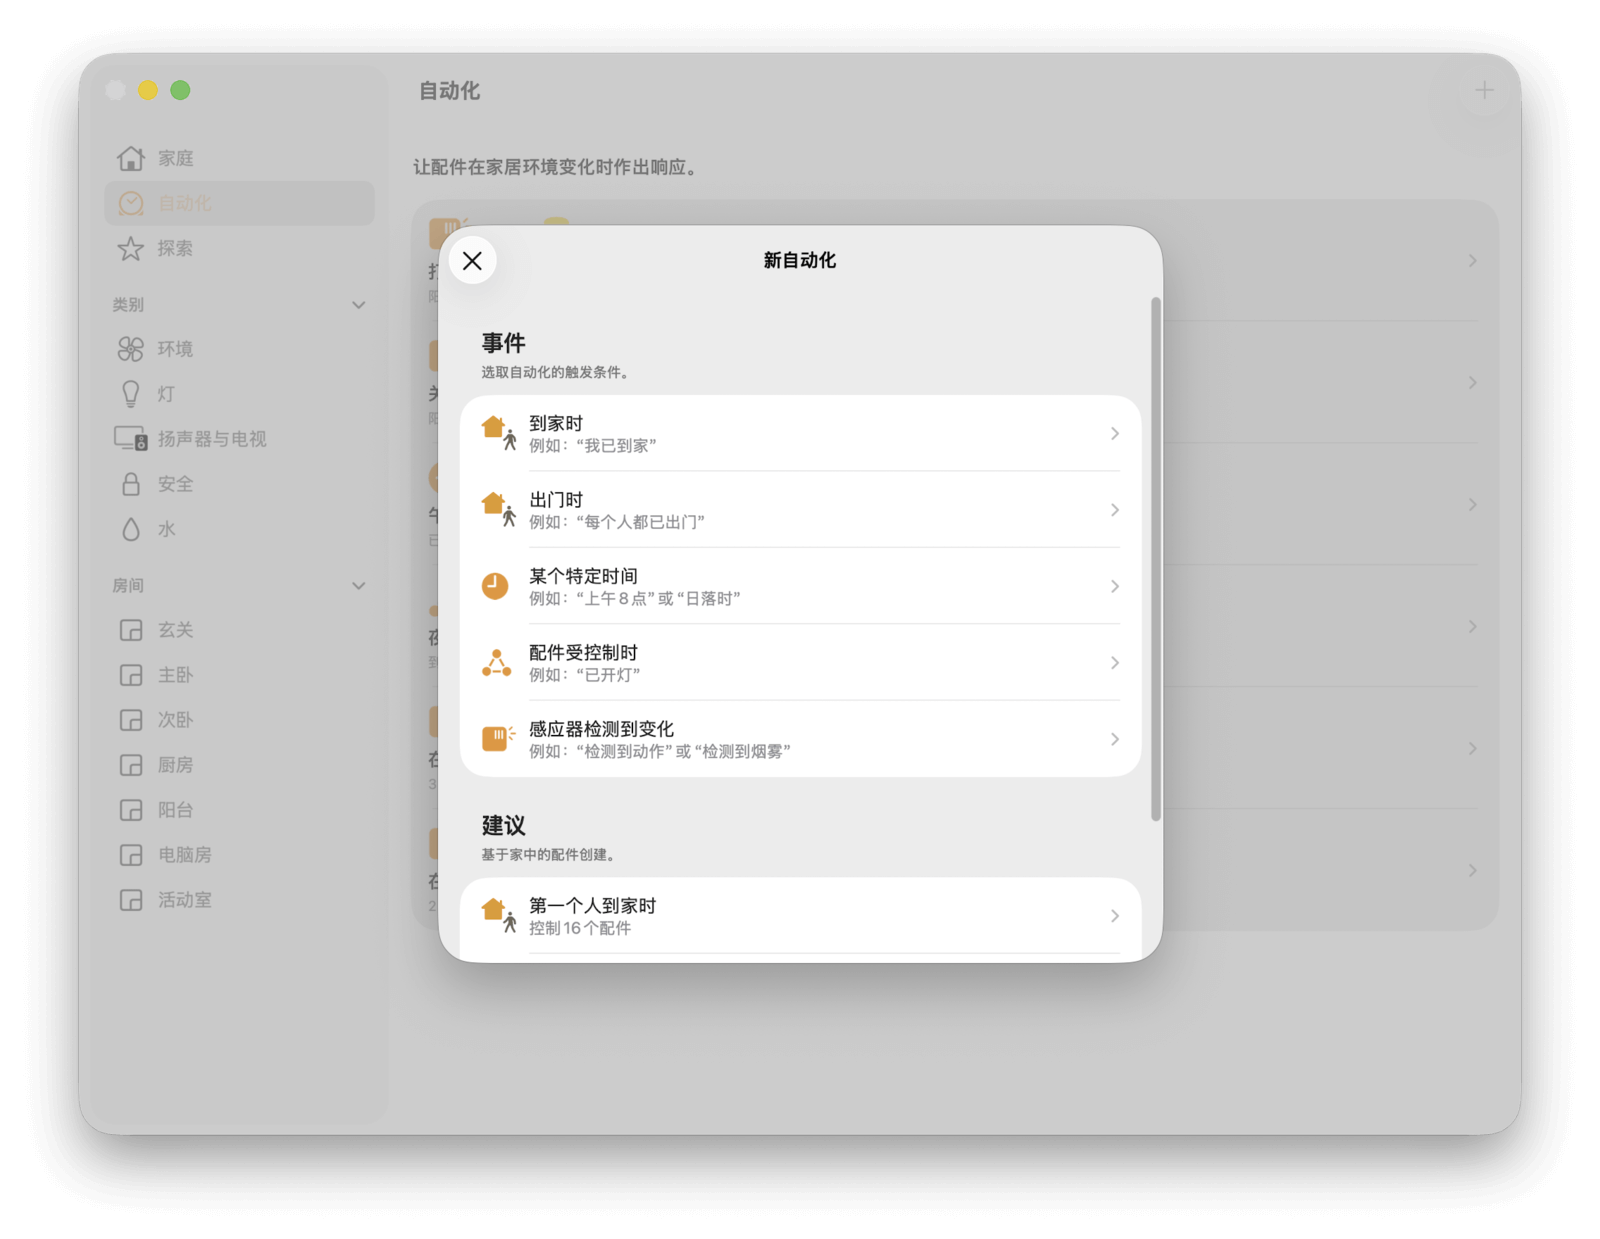Screen dimensions: 1600x1239
Task: Click the star icon beside 探索
Action: 131,248
